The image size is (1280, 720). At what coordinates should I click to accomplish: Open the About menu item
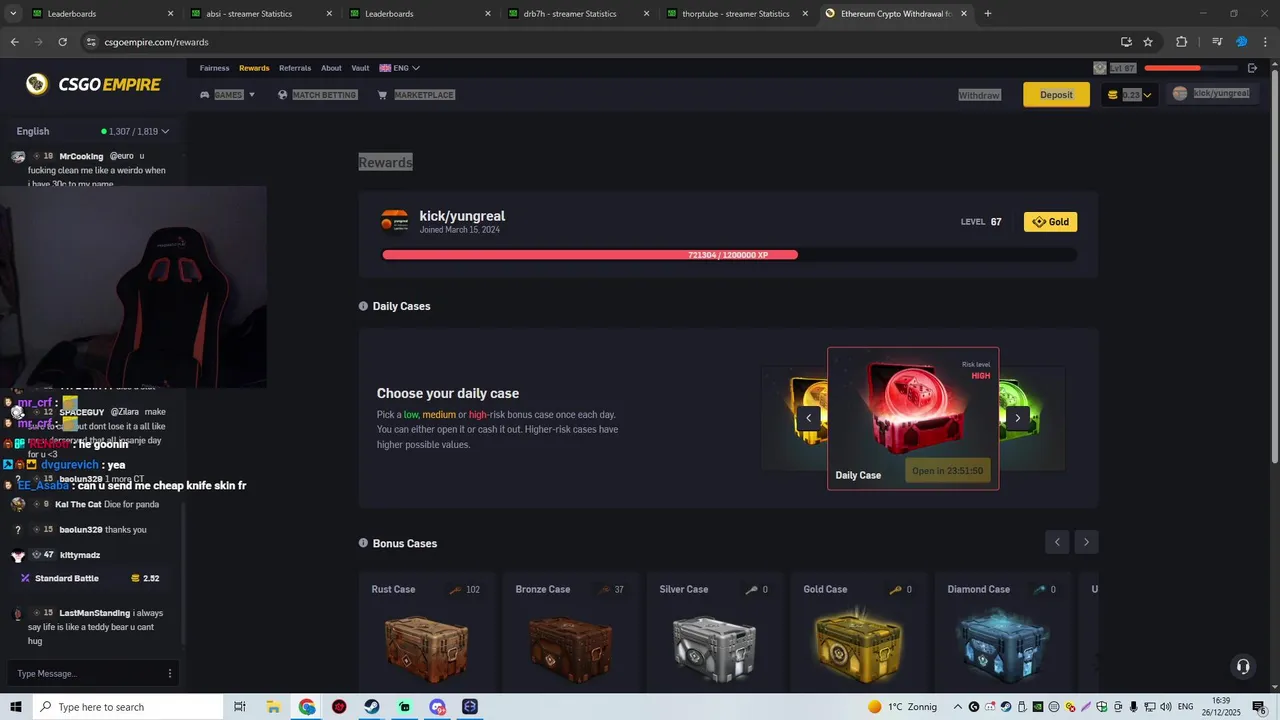331,68
